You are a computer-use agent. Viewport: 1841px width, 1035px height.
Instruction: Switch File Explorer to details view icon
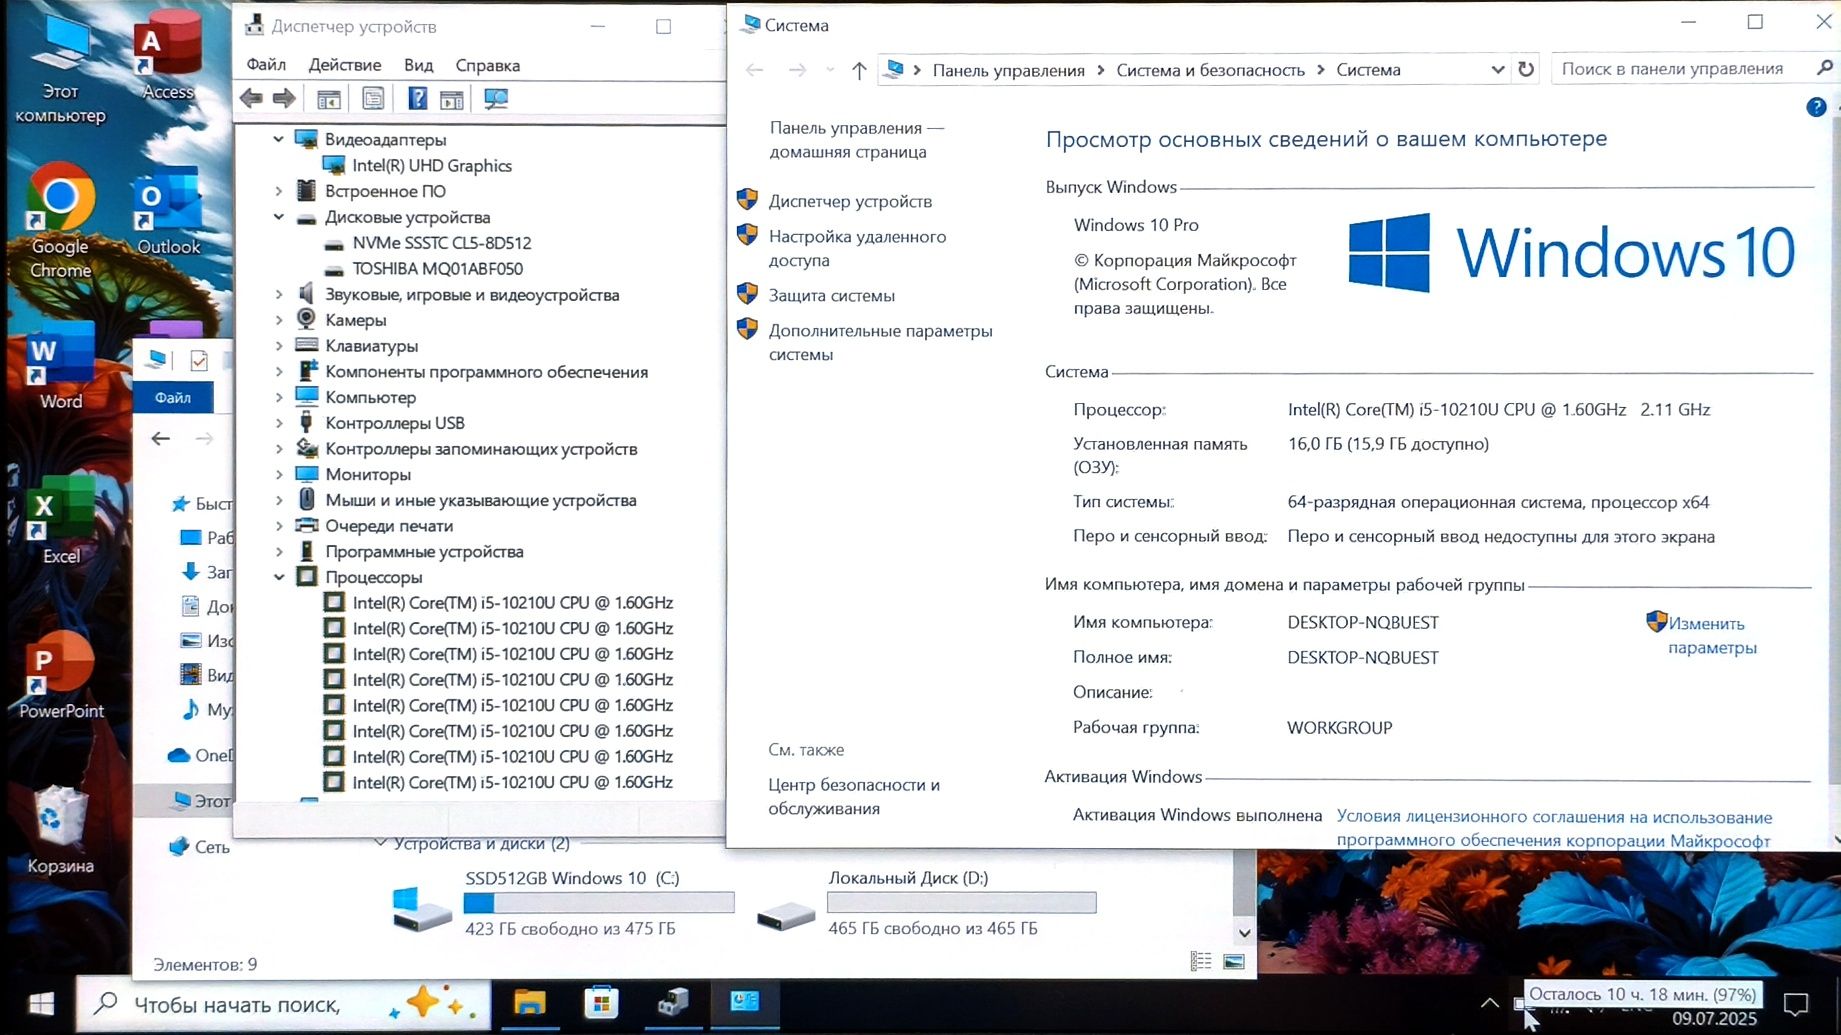[x=1201, y=961]
